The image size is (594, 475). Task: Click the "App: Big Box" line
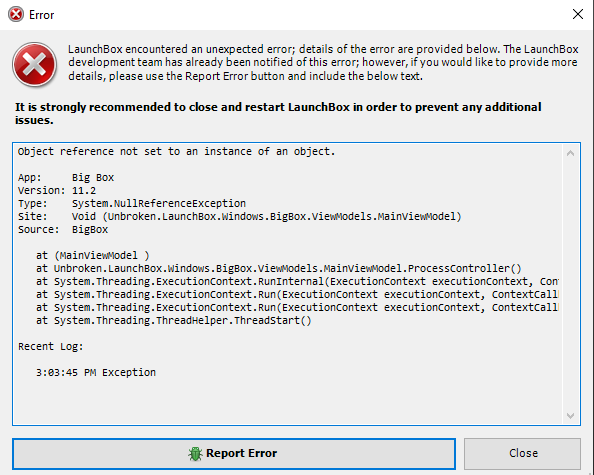click(x=66, y=178)
